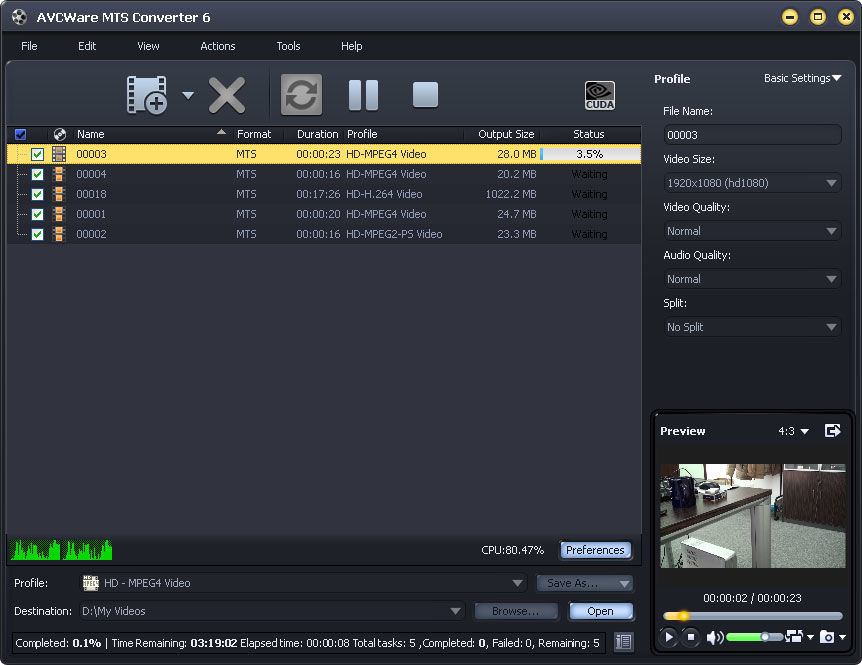The image size is (862, 665).
Task: Click the Browse... button
Action: point(516,611)
